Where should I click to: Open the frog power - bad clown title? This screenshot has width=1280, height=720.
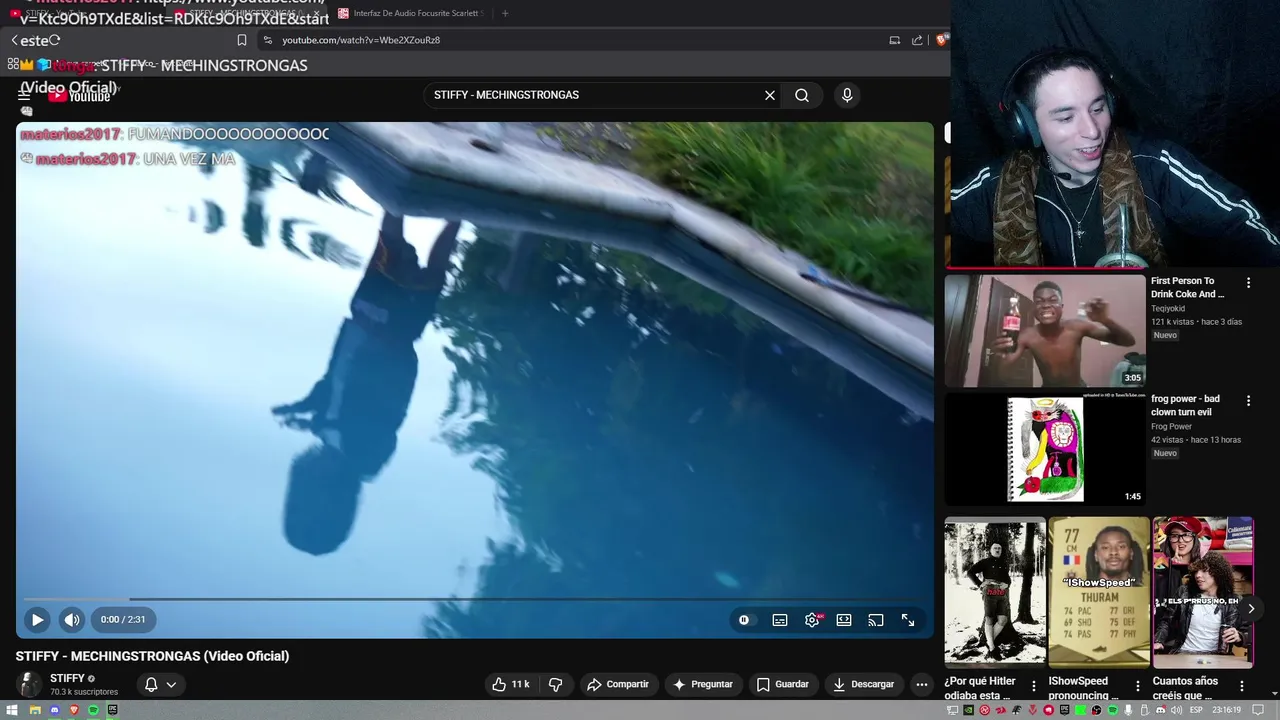click(x=1185, y=405)
